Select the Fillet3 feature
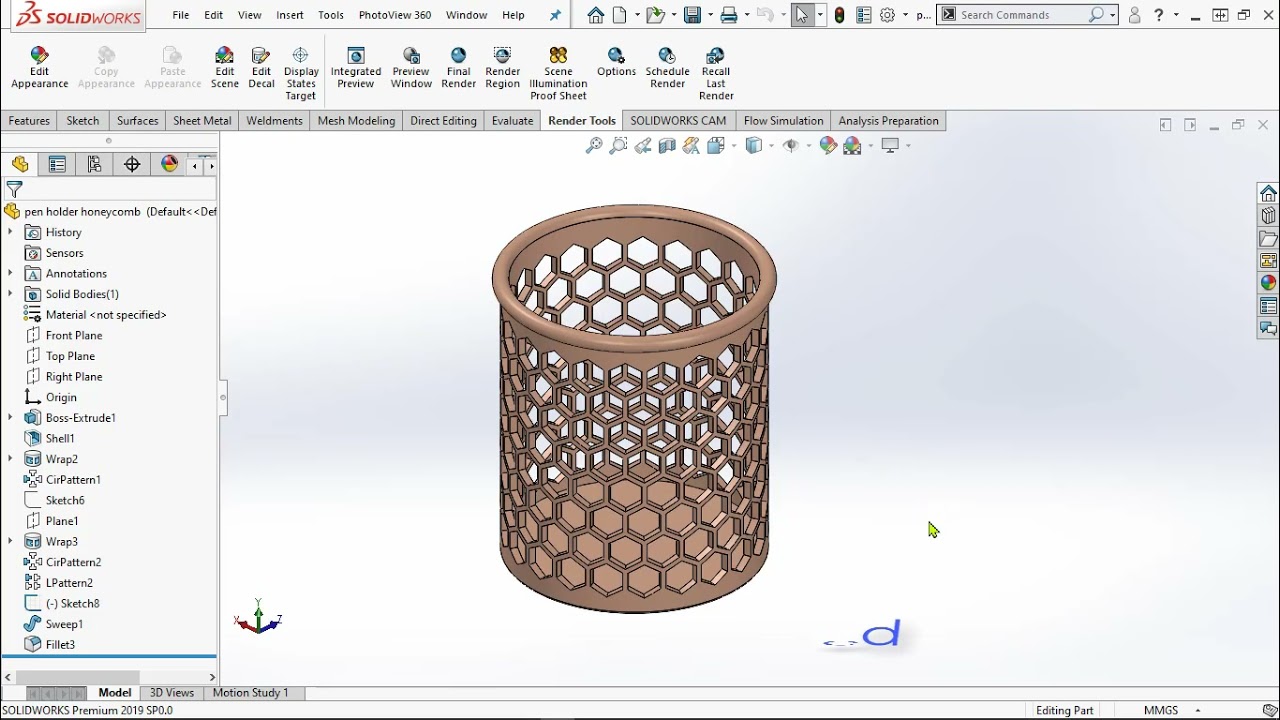 [60, 645]
